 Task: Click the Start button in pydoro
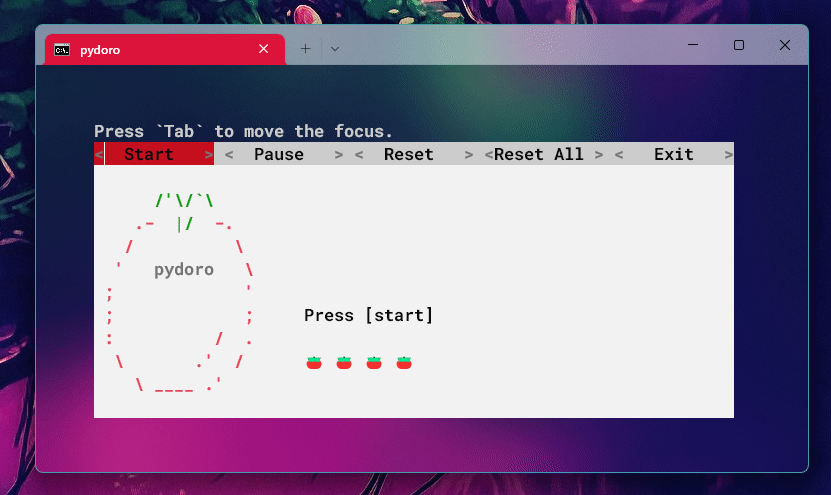154,154
